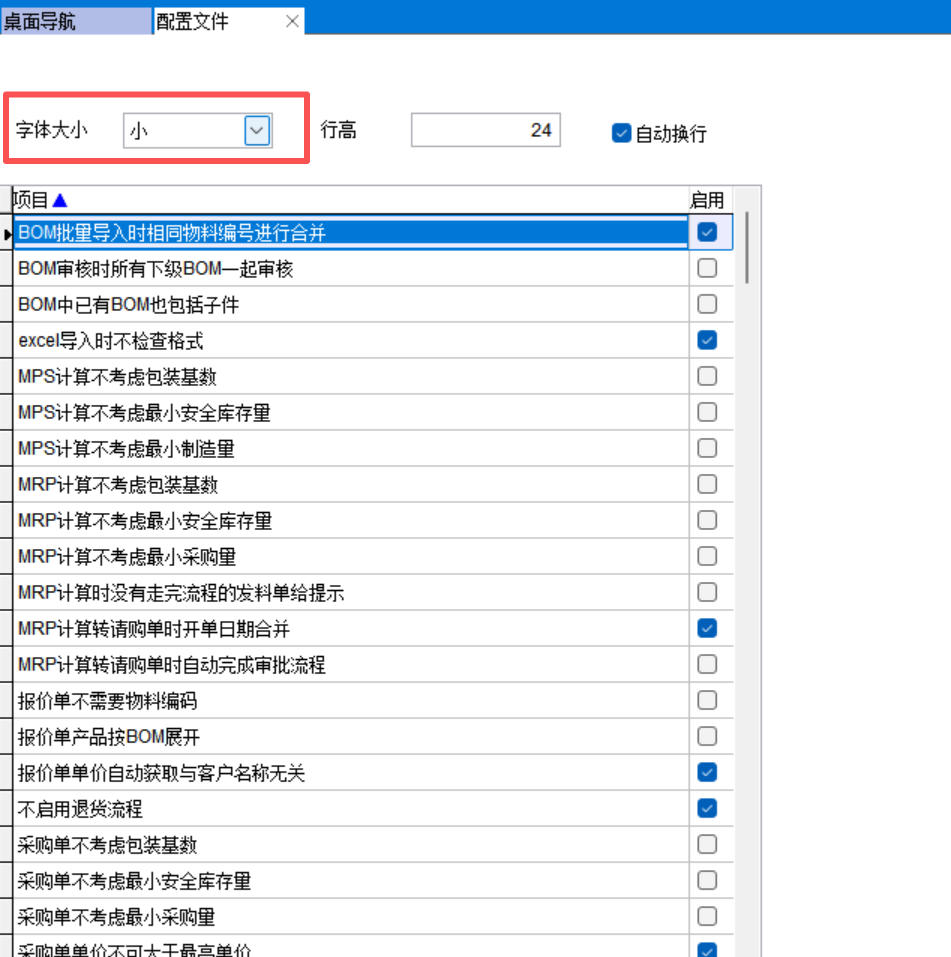Image resolution: width=951 pixels, height=957 pixels.
Task: Select the 报价单产品按BOM展开 row
Action: click(300, 737)
